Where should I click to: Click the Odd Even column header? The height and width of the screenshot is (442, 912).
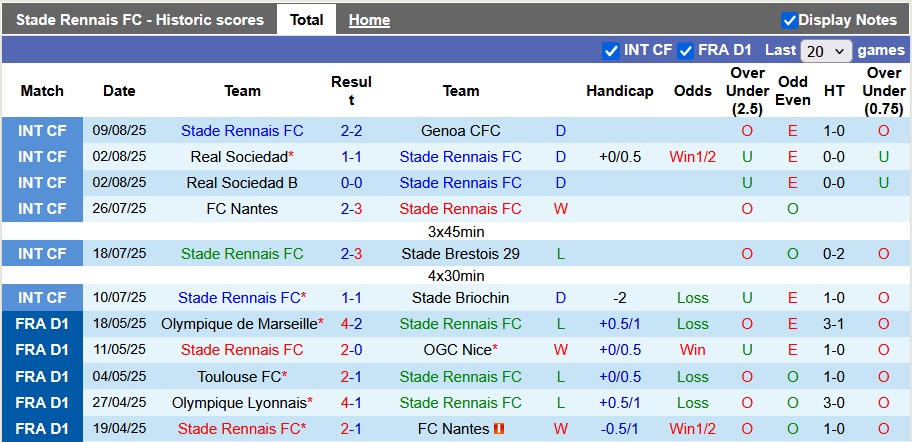coord(793,91)
